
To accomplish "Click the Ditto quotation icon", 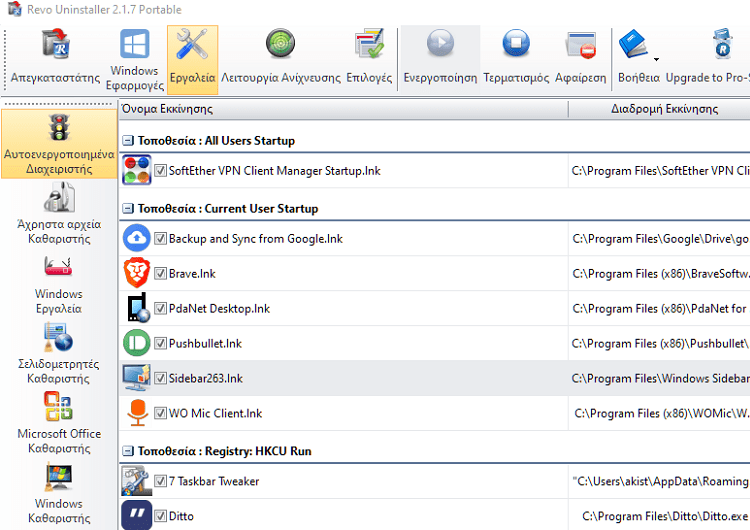I will coord(137,515).
